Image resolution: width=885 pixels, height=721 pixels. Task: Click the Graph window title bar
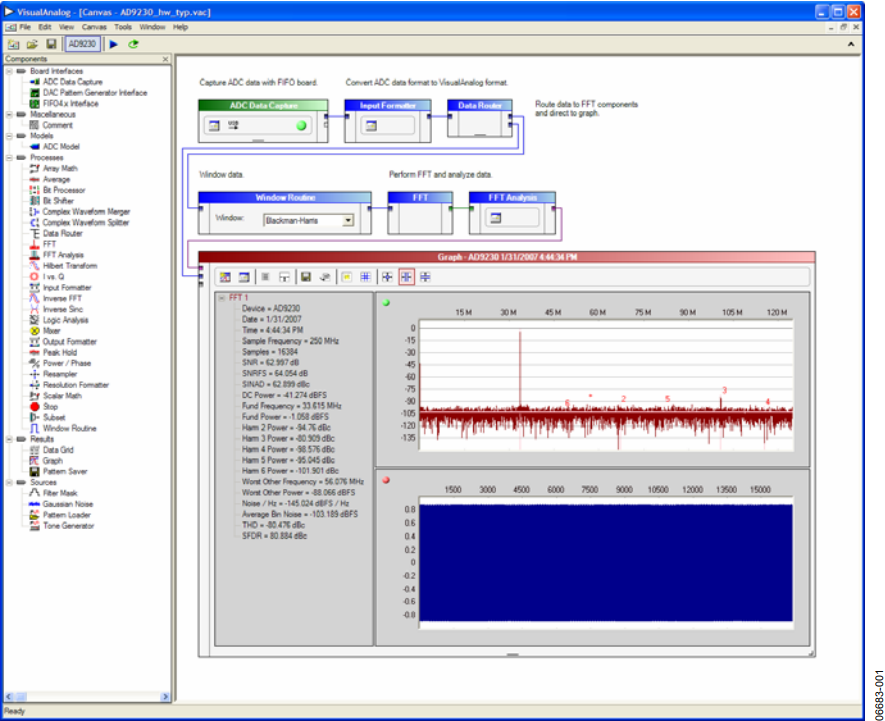pyautogui.click(x=507, y=257)
